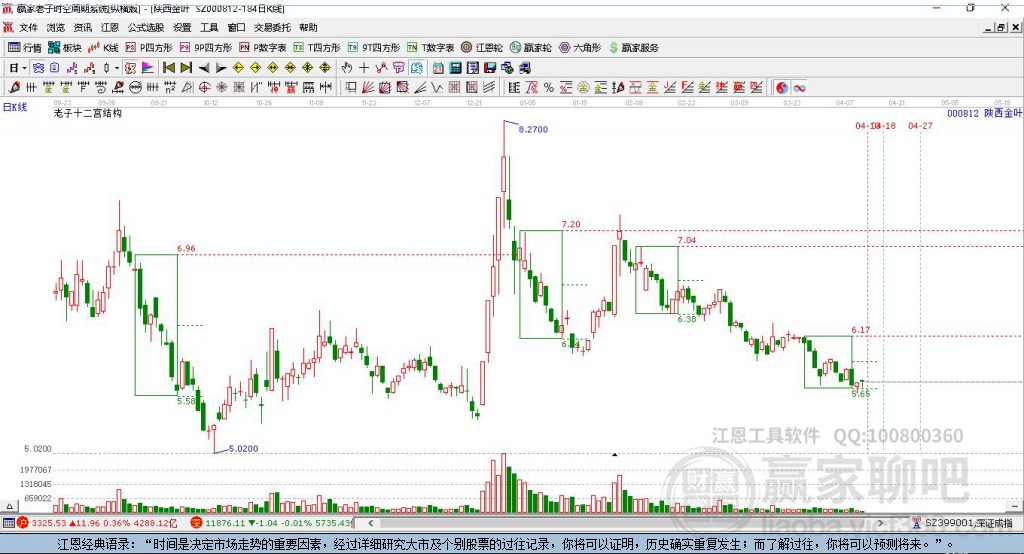Click the black right arrow icon

coord(221,68)
